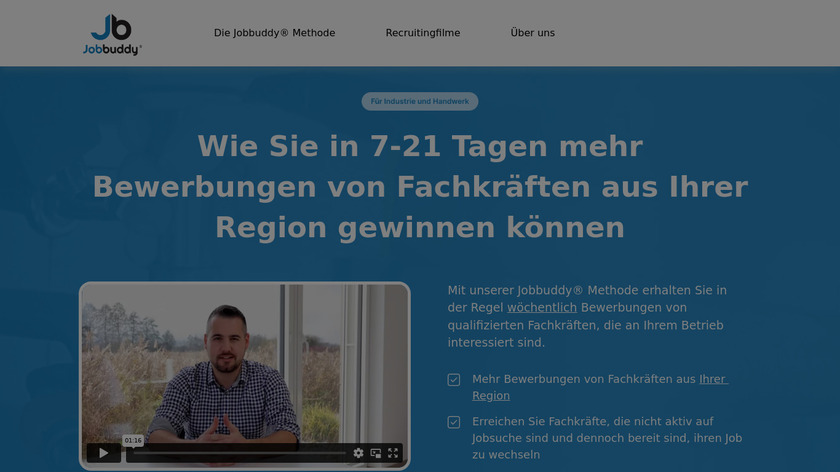
Task: Click the checkmark icon beside Mehr Bewerbungen
Action: pos(454,380)
